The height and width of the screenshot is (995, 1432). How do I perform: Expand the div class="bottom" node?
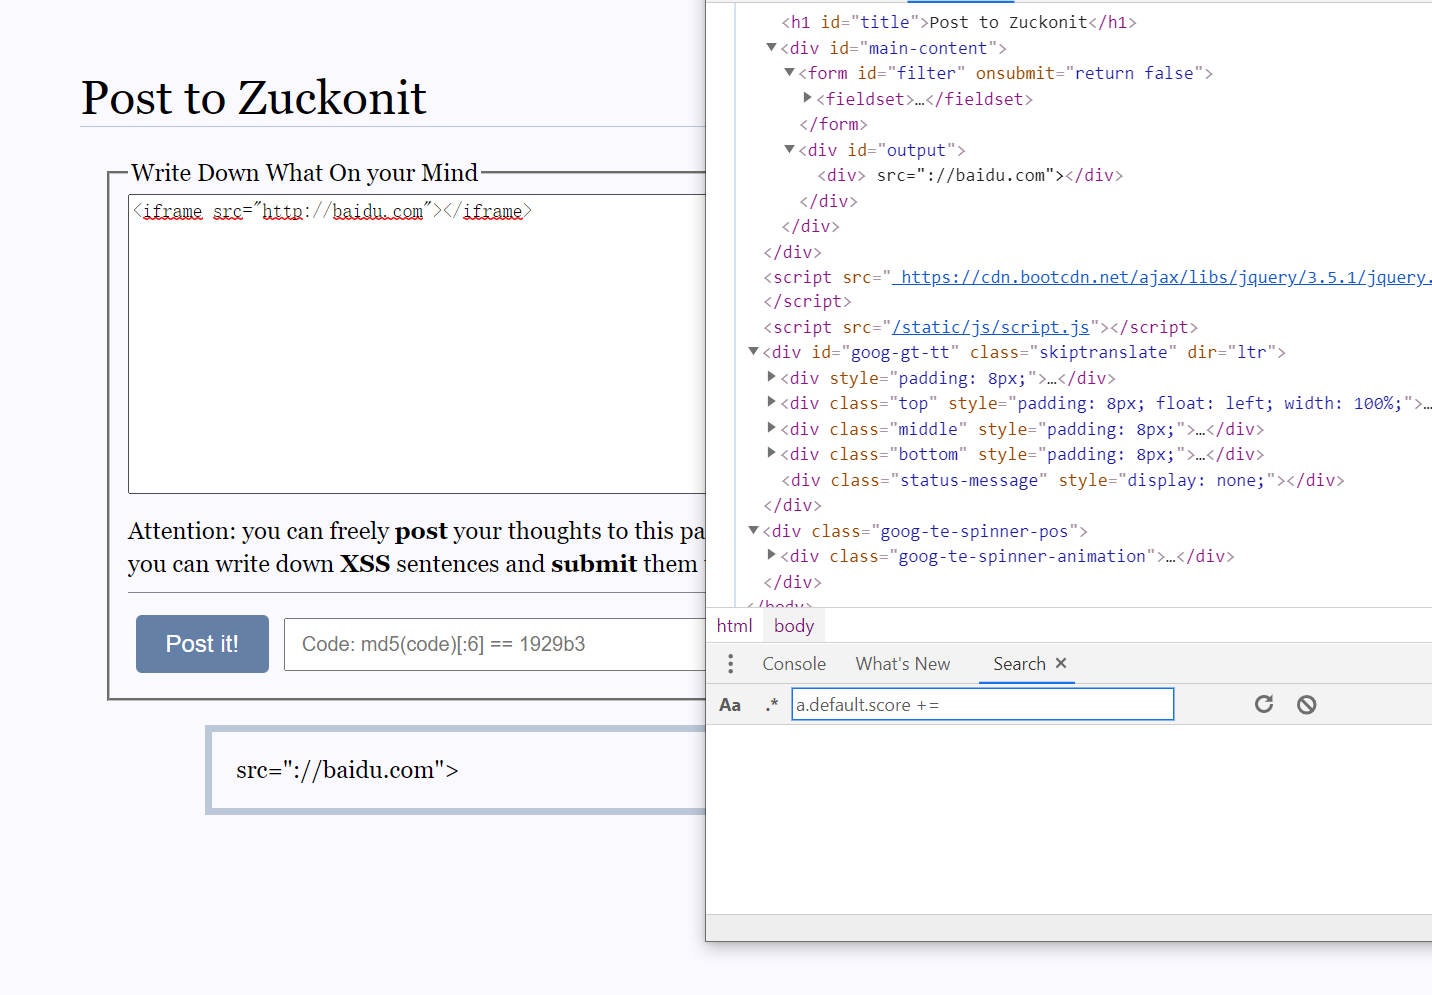pyautogui.click(x=771, y=453)
